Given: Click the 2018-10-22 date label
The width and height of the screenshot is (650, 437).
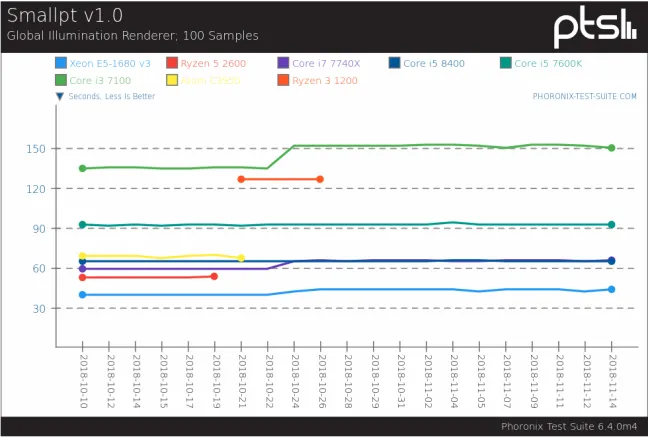Looking at the screenshot, I should tap(269, 381).
